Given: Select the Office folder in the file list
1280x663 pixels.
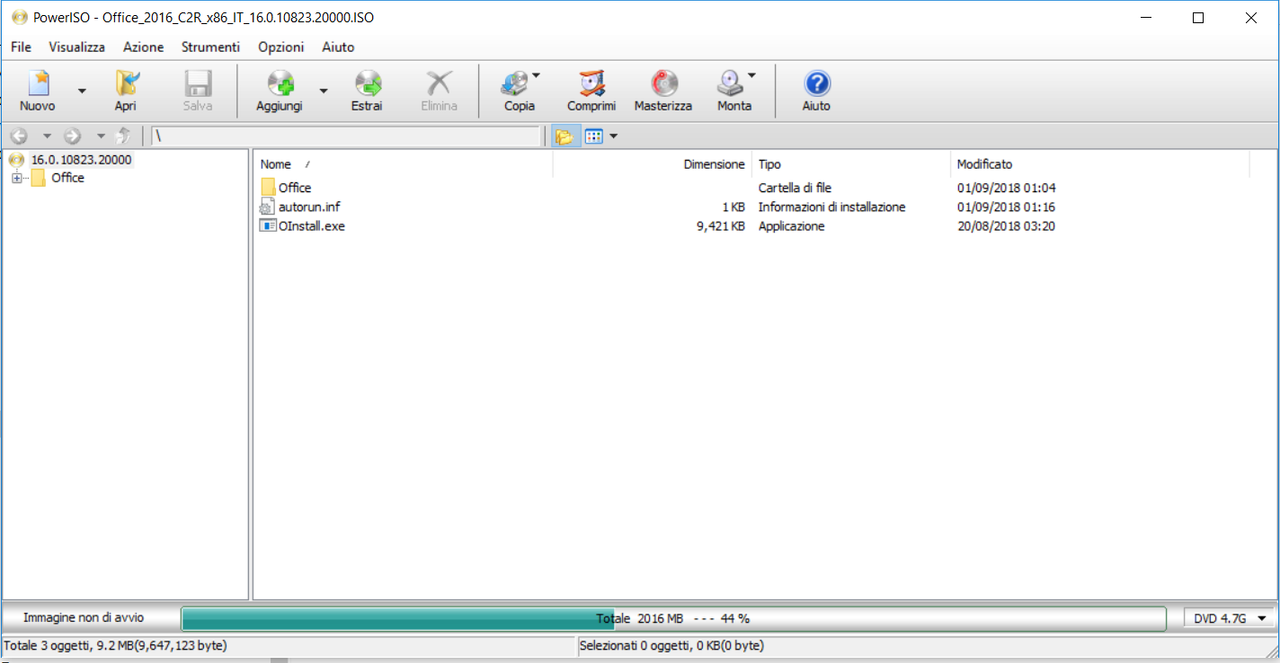Looking at the screenshot, I should 295,188.
